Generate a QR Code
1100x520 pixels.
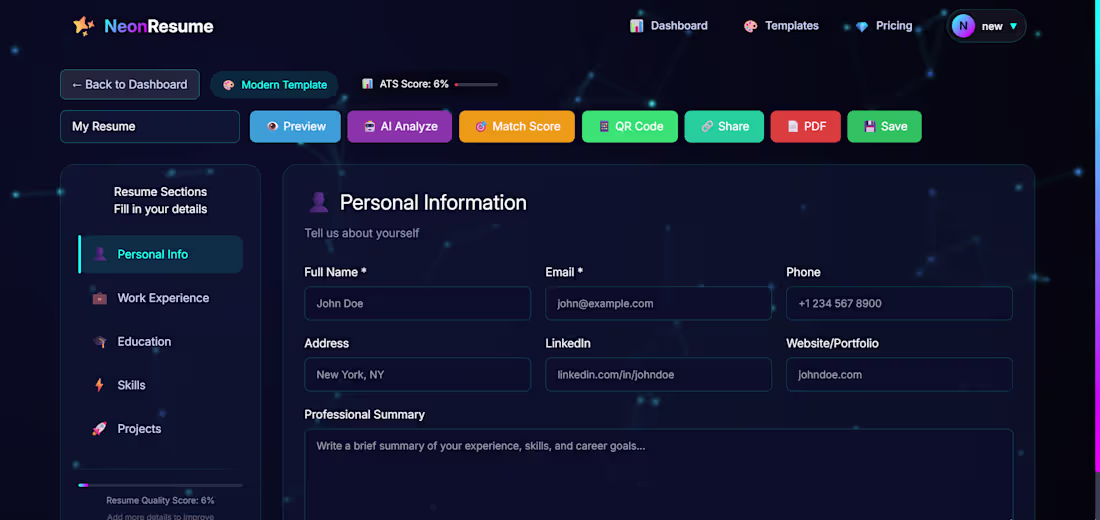(x=630, y=126)
